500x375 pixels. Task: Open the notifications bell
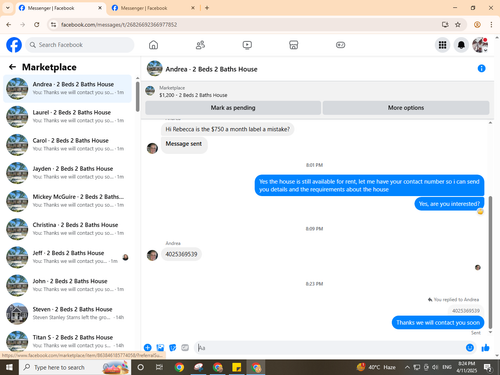tap(461, 45)
